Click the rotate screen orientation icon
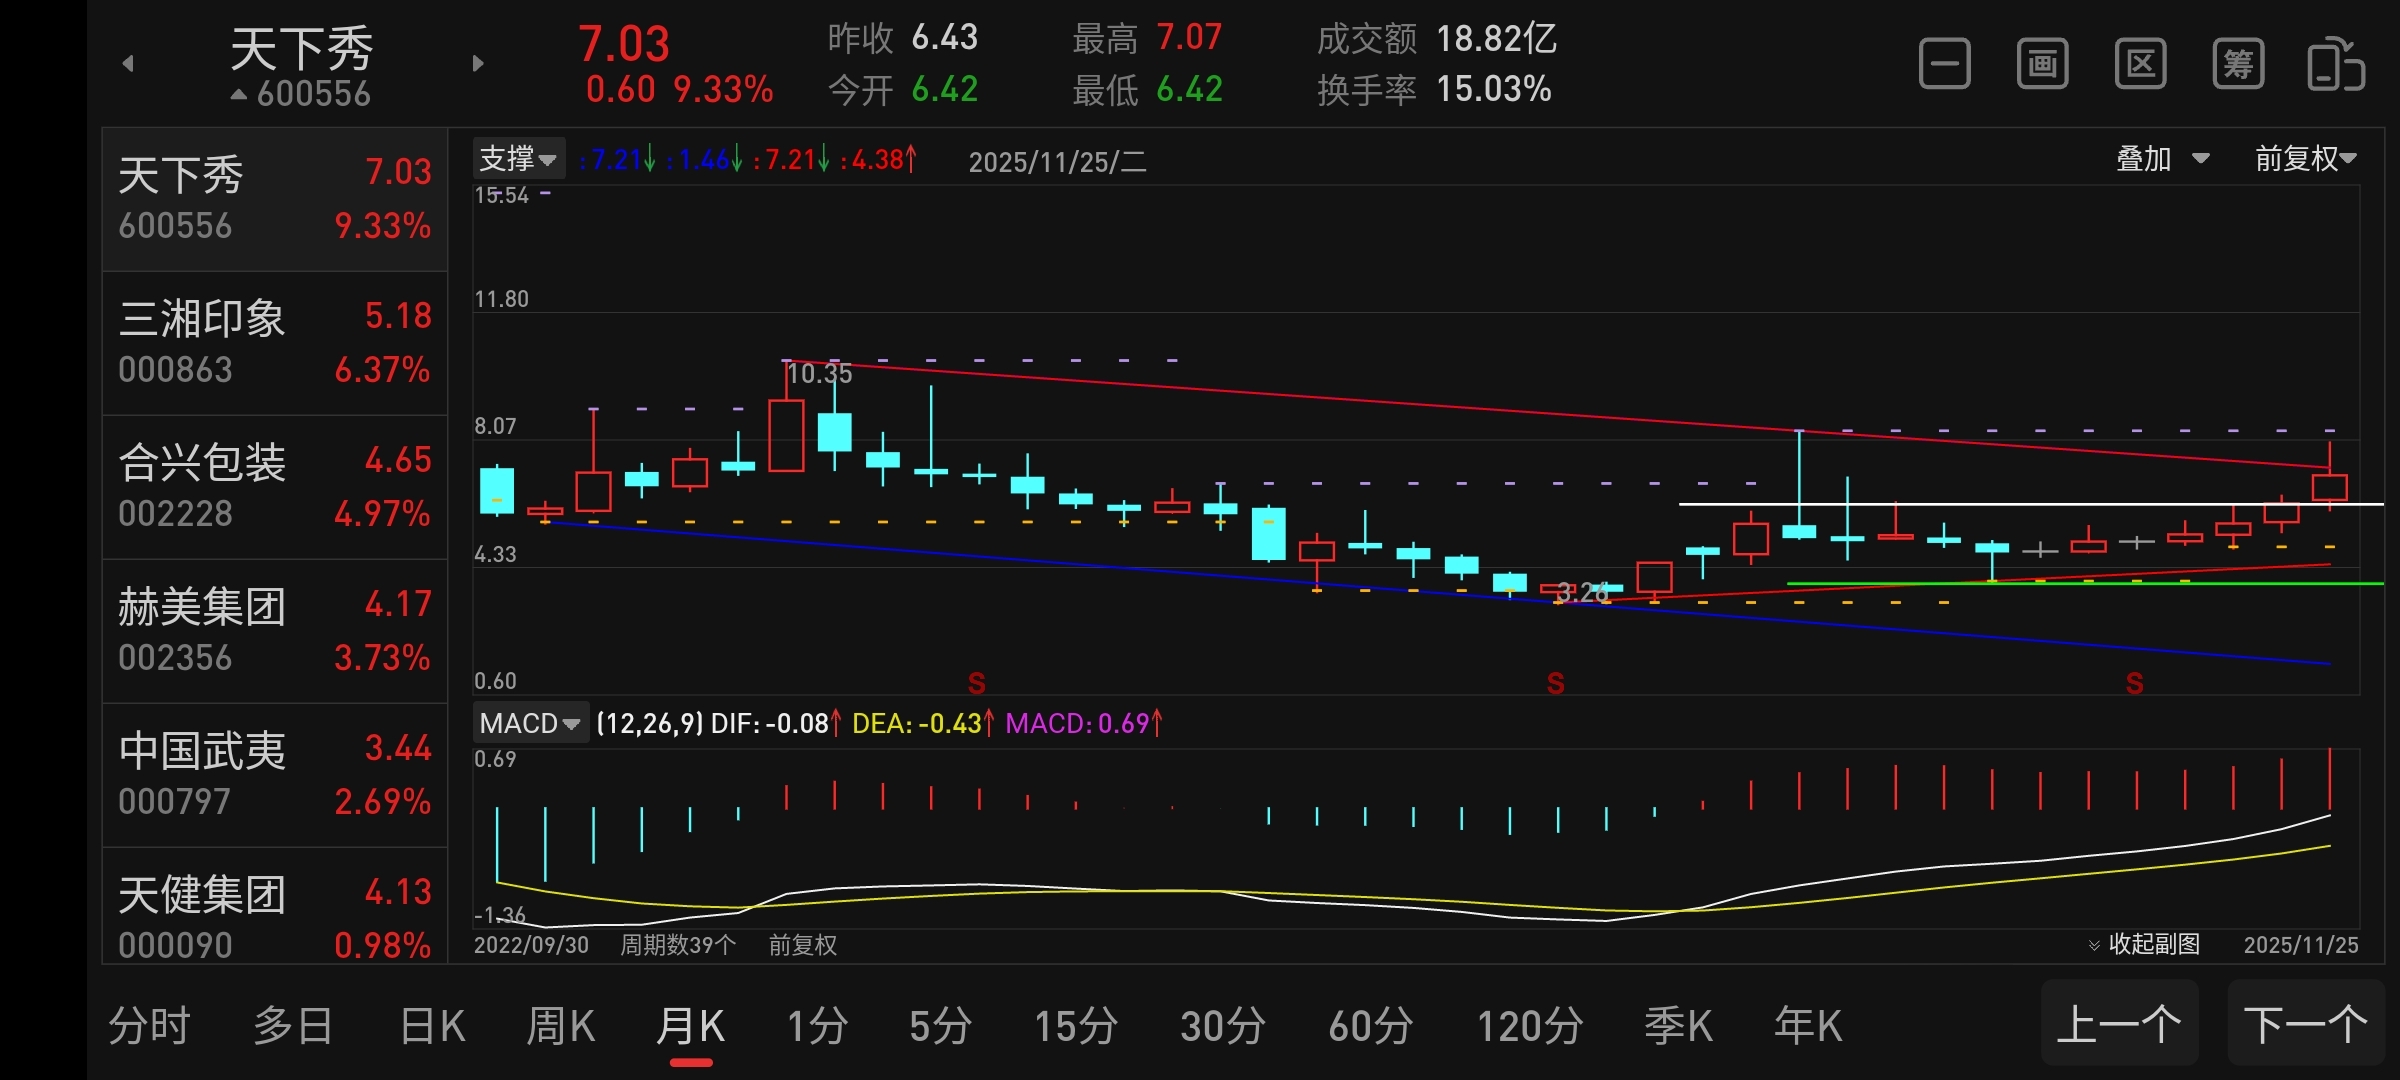Image resolution: width=2400 pixels, height=1080 pixels. 2335,65
